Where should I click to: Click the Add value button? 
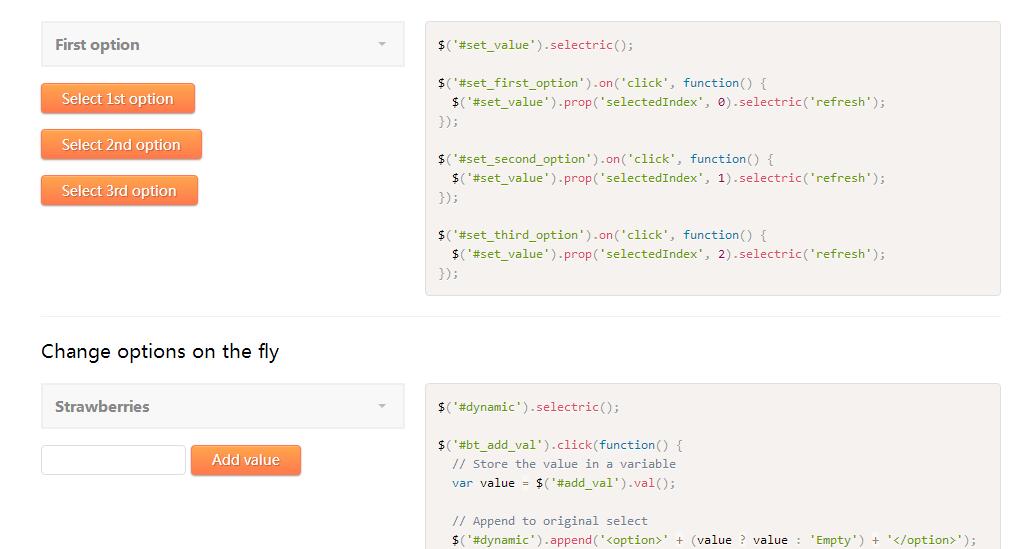(x=246, y=460)
